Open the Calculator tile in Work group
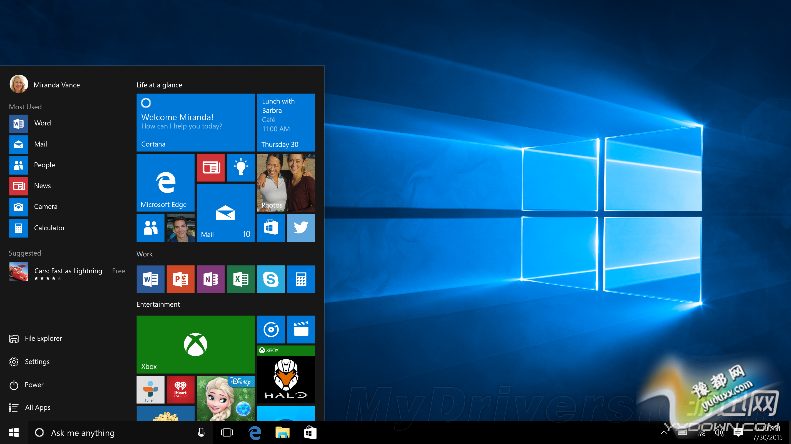Screen dimensions: 791x444 pyautogui.click(x=301, y=279)
